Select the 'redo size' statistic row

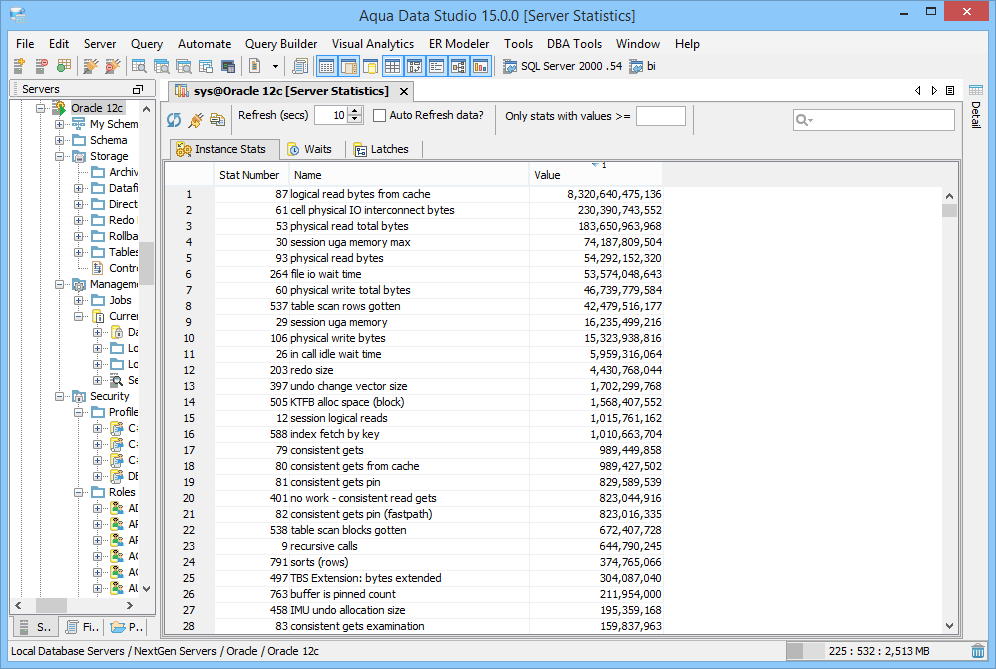[x=413, y=370]
